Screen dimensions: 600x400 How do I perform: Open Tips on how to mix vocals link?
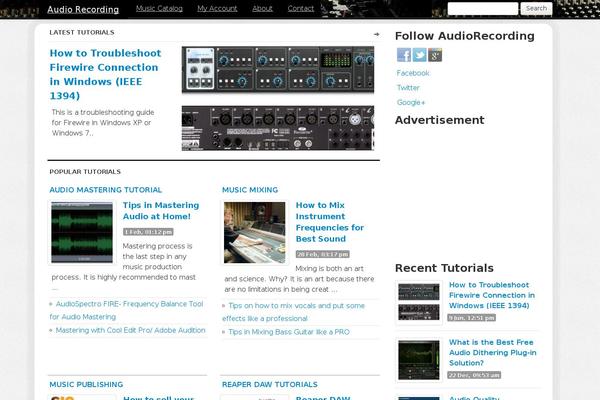click(x=293, y=312)
